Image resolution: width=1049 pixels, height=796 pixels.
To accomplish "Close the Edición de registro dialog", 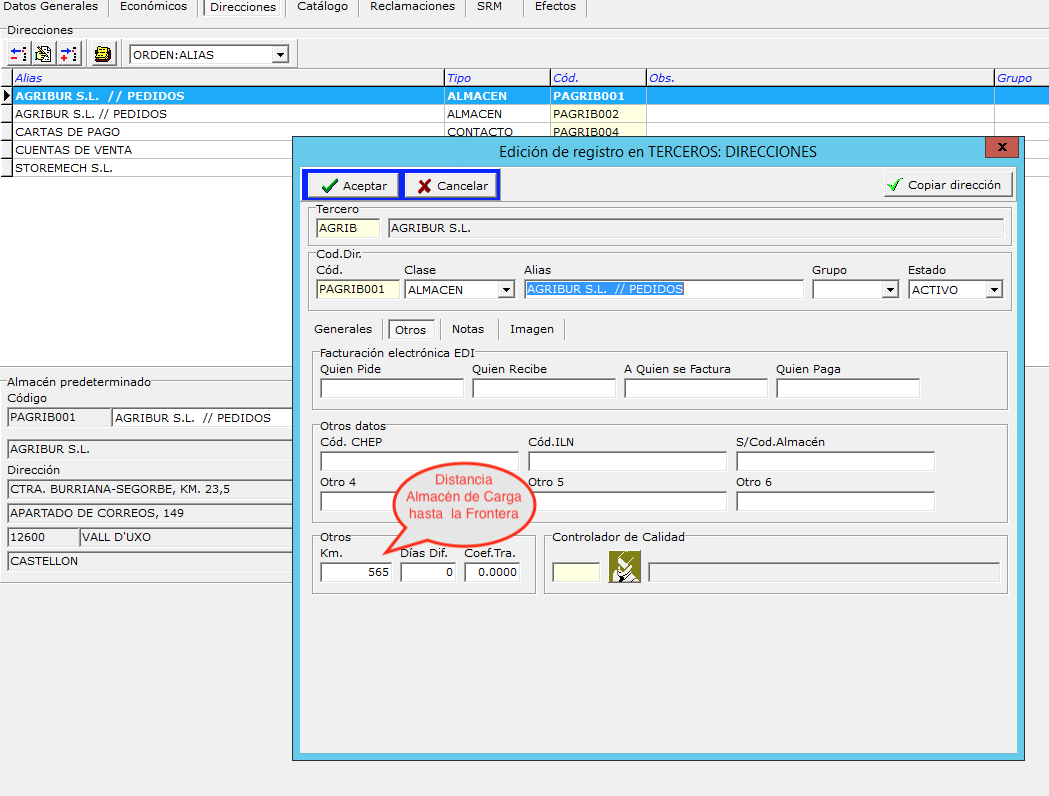I will 1002,147.
